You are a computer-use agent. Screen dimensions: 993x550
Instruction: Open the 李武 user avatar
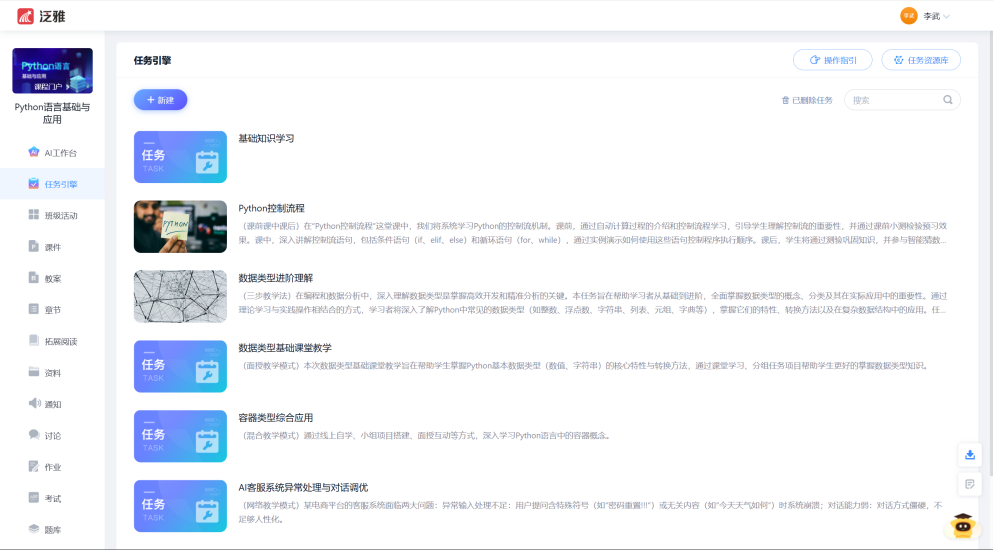click(x=909, y=16)
